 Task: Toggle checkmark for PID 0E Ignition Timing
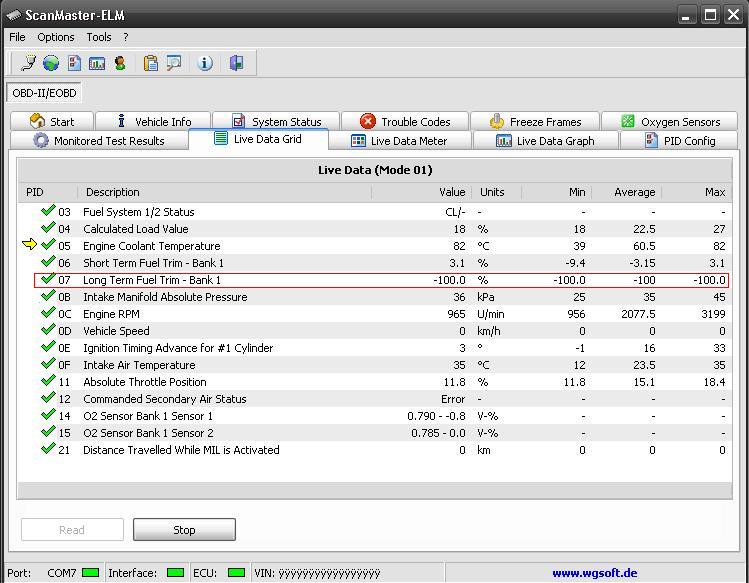(48, 346)
